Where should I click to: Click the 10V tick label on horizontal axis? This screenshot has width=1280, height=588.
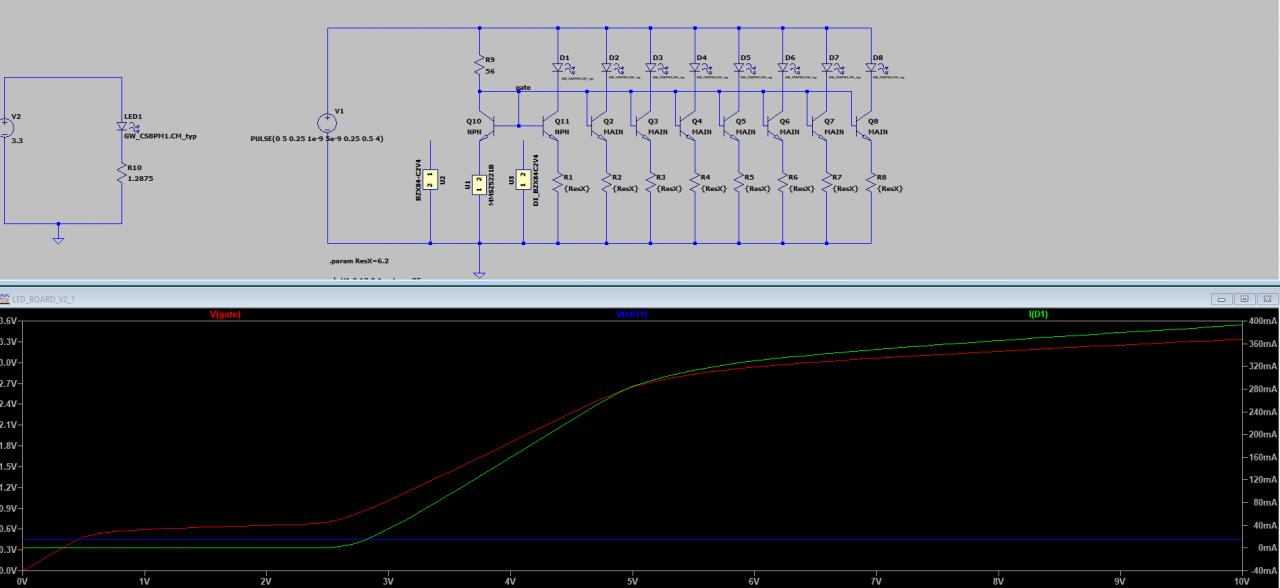[1241, 580]
